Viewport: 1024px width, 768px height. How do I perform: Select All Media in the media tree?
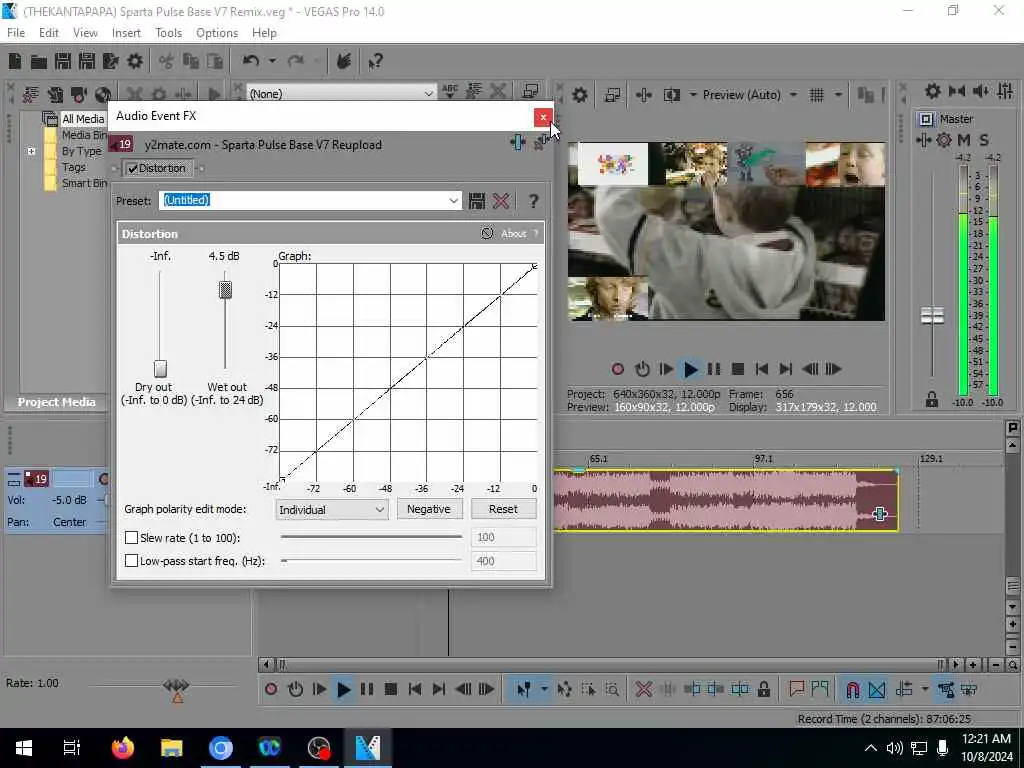point(83,119)
